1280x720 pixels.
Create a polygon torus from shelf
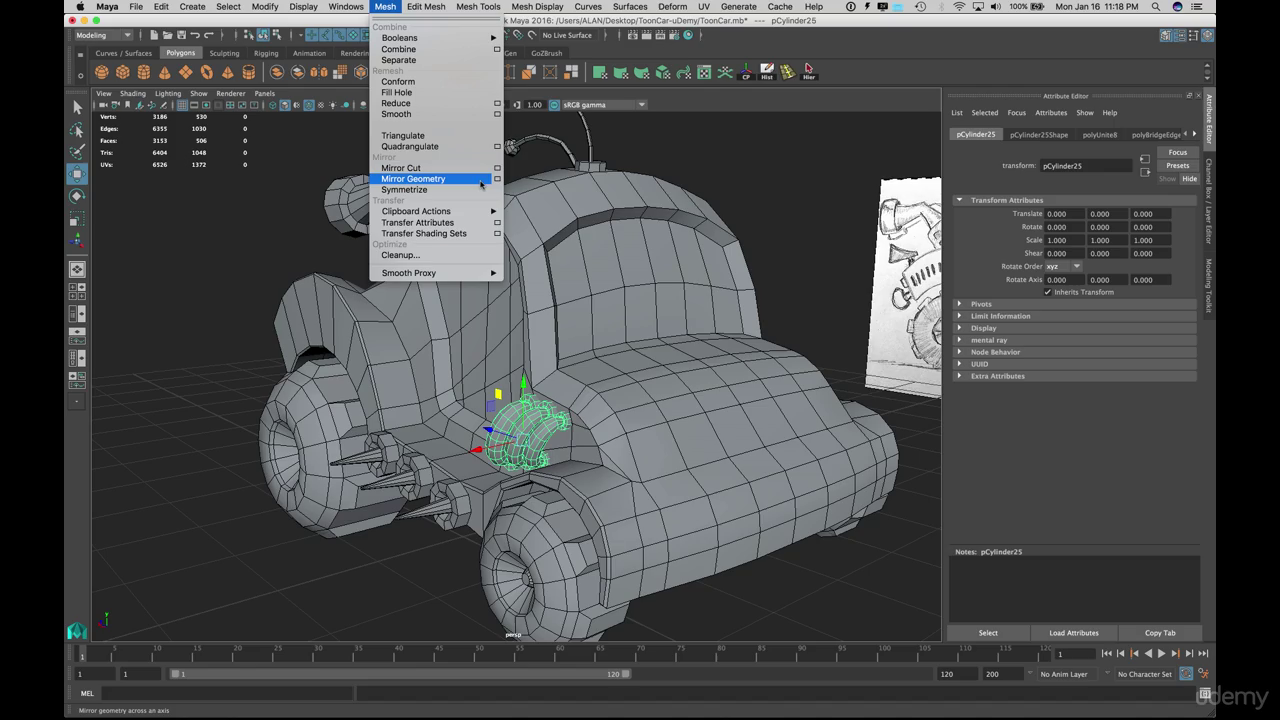[x=207, y=72]
